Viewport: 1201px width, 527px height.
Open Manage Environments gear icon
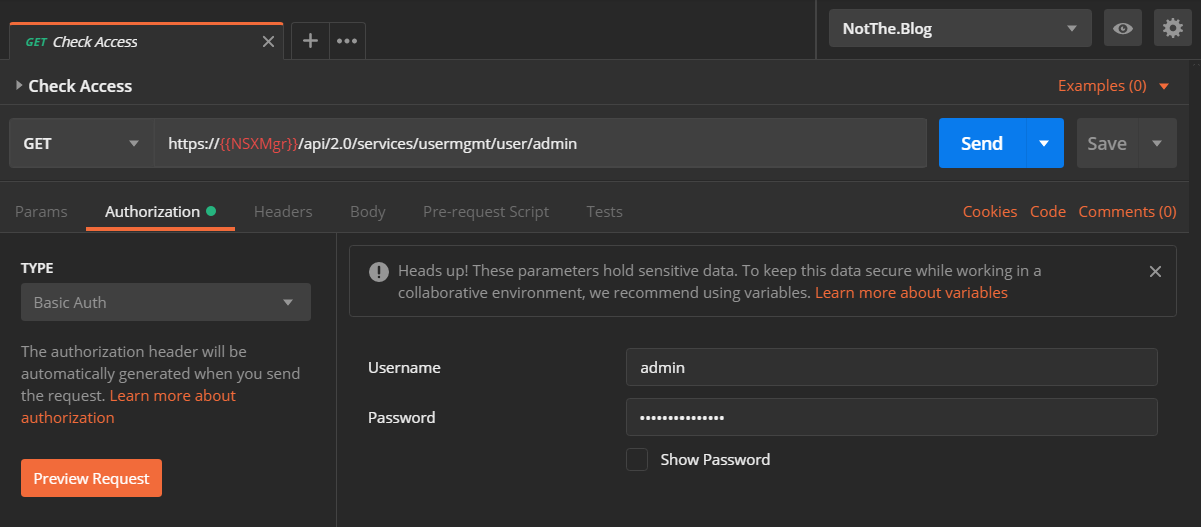(1173, 29)
